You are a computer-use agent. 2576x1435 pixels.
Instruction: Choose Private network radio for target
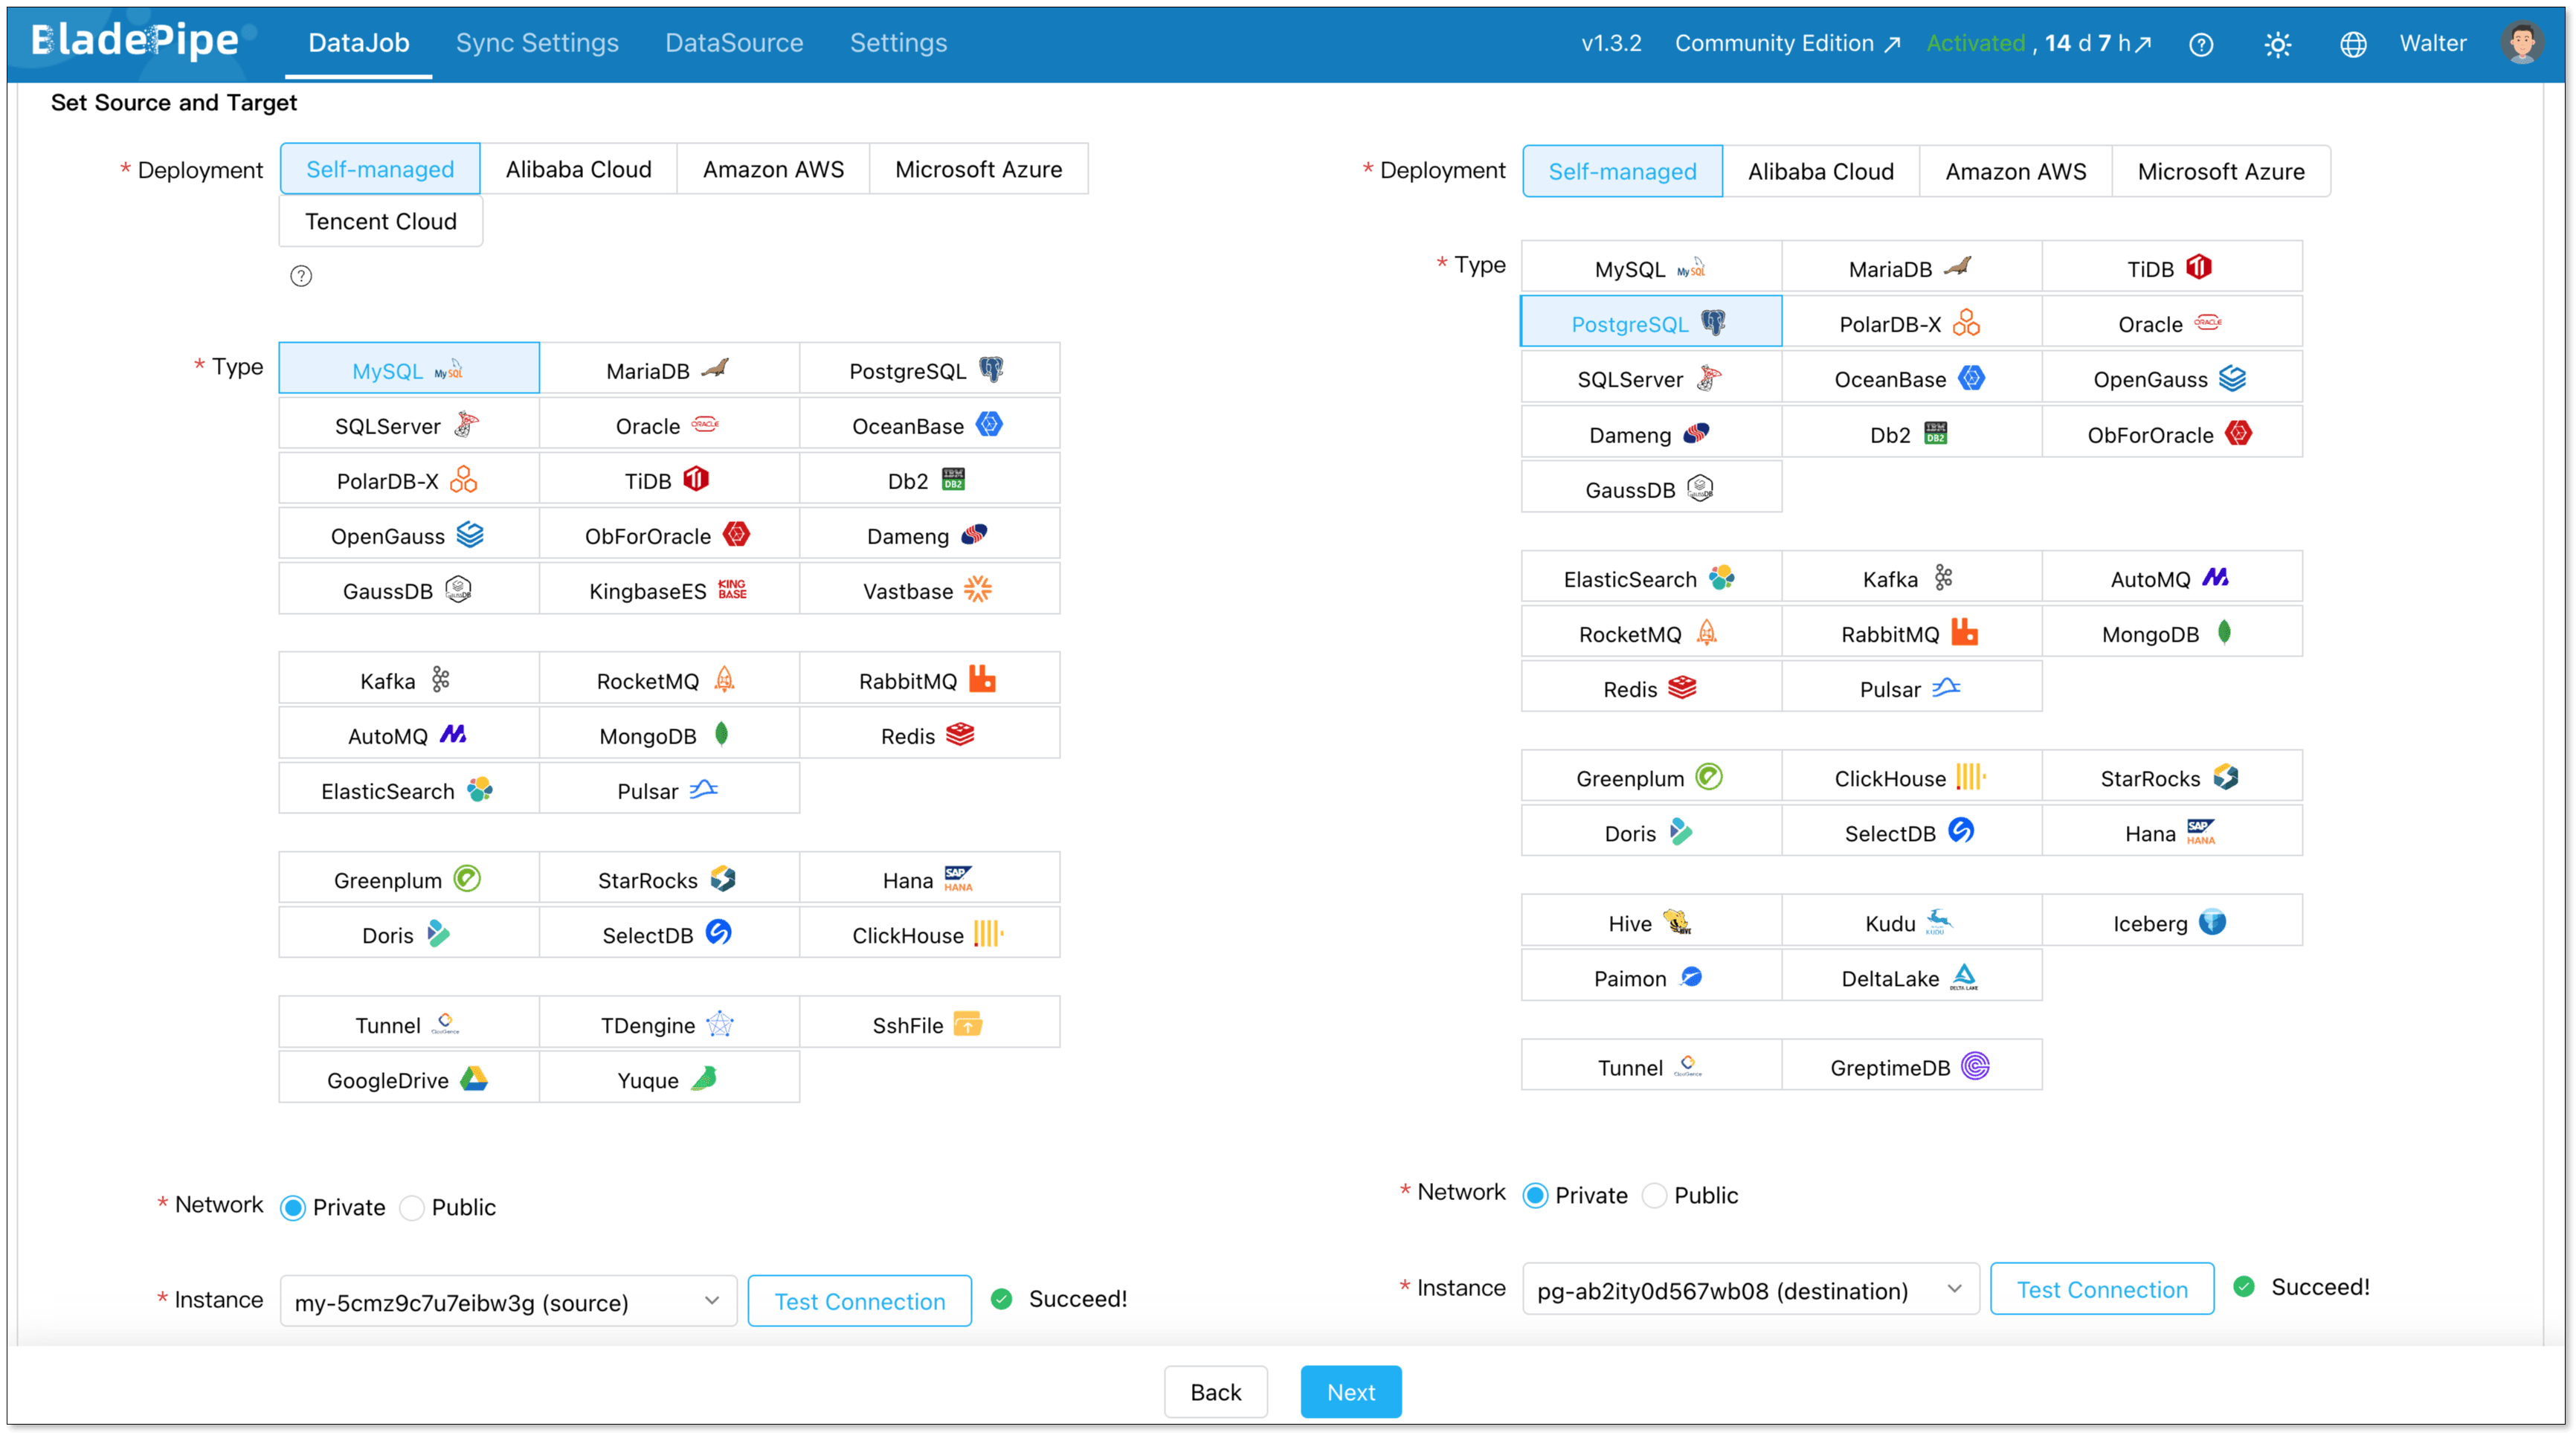(x=1536, y=1195)
